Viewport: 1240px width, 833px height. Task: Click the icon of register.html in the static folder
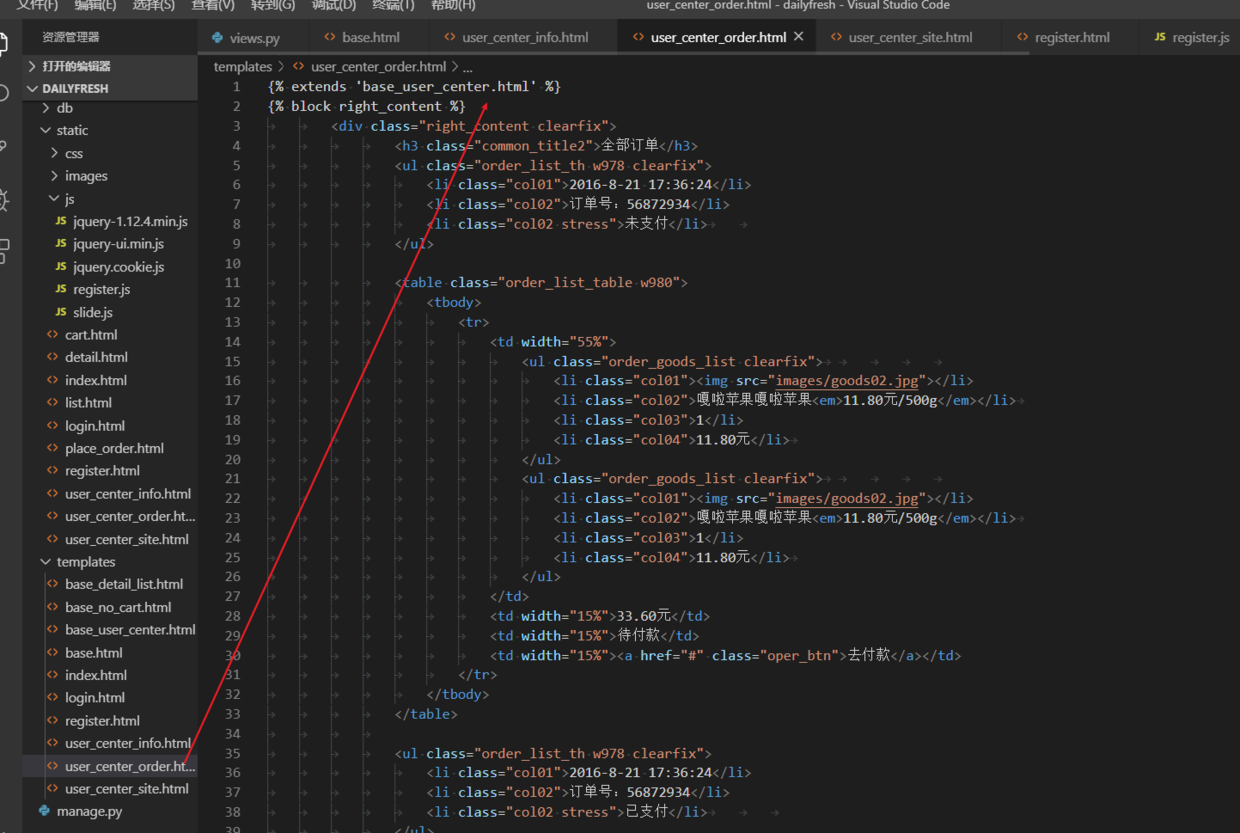(x=53, y=471)
